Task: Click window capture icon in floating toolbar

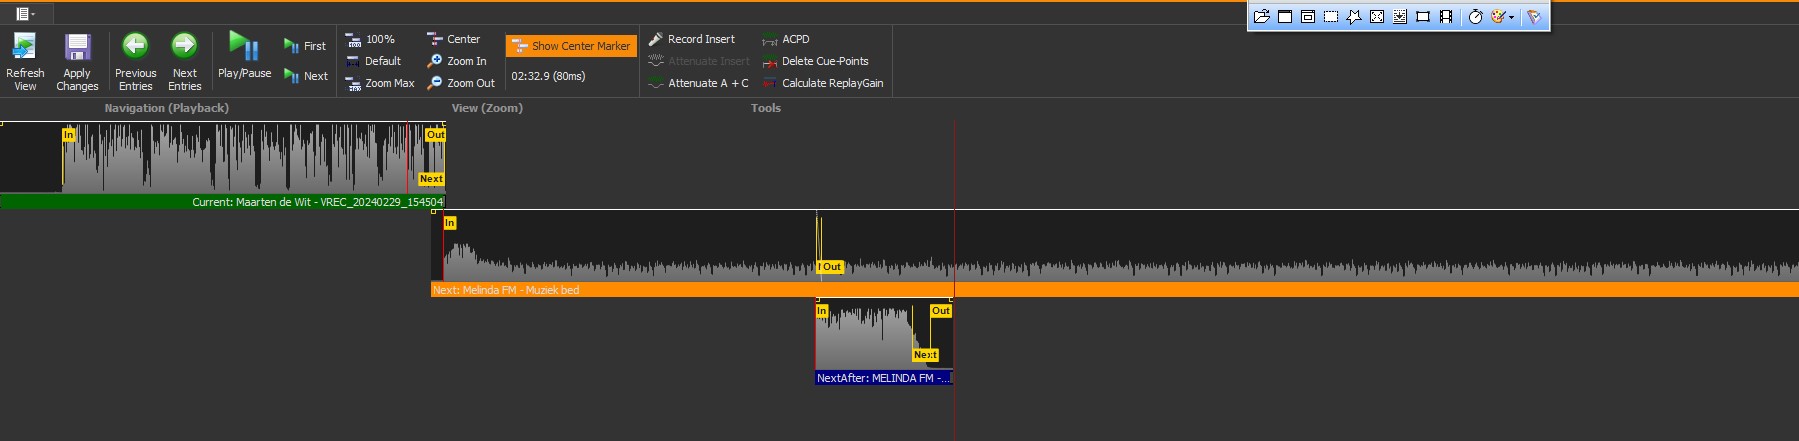Action: tap(1285, 16)
